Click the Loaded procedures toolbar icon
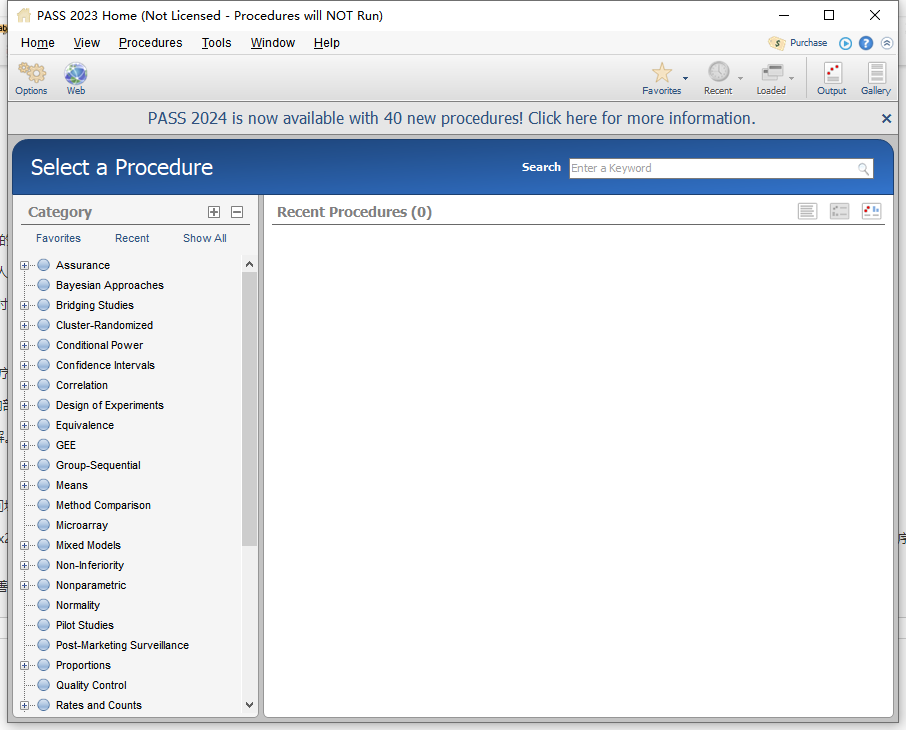The height and width of the screenshot is (730, 906). click(x=772, y=73)
